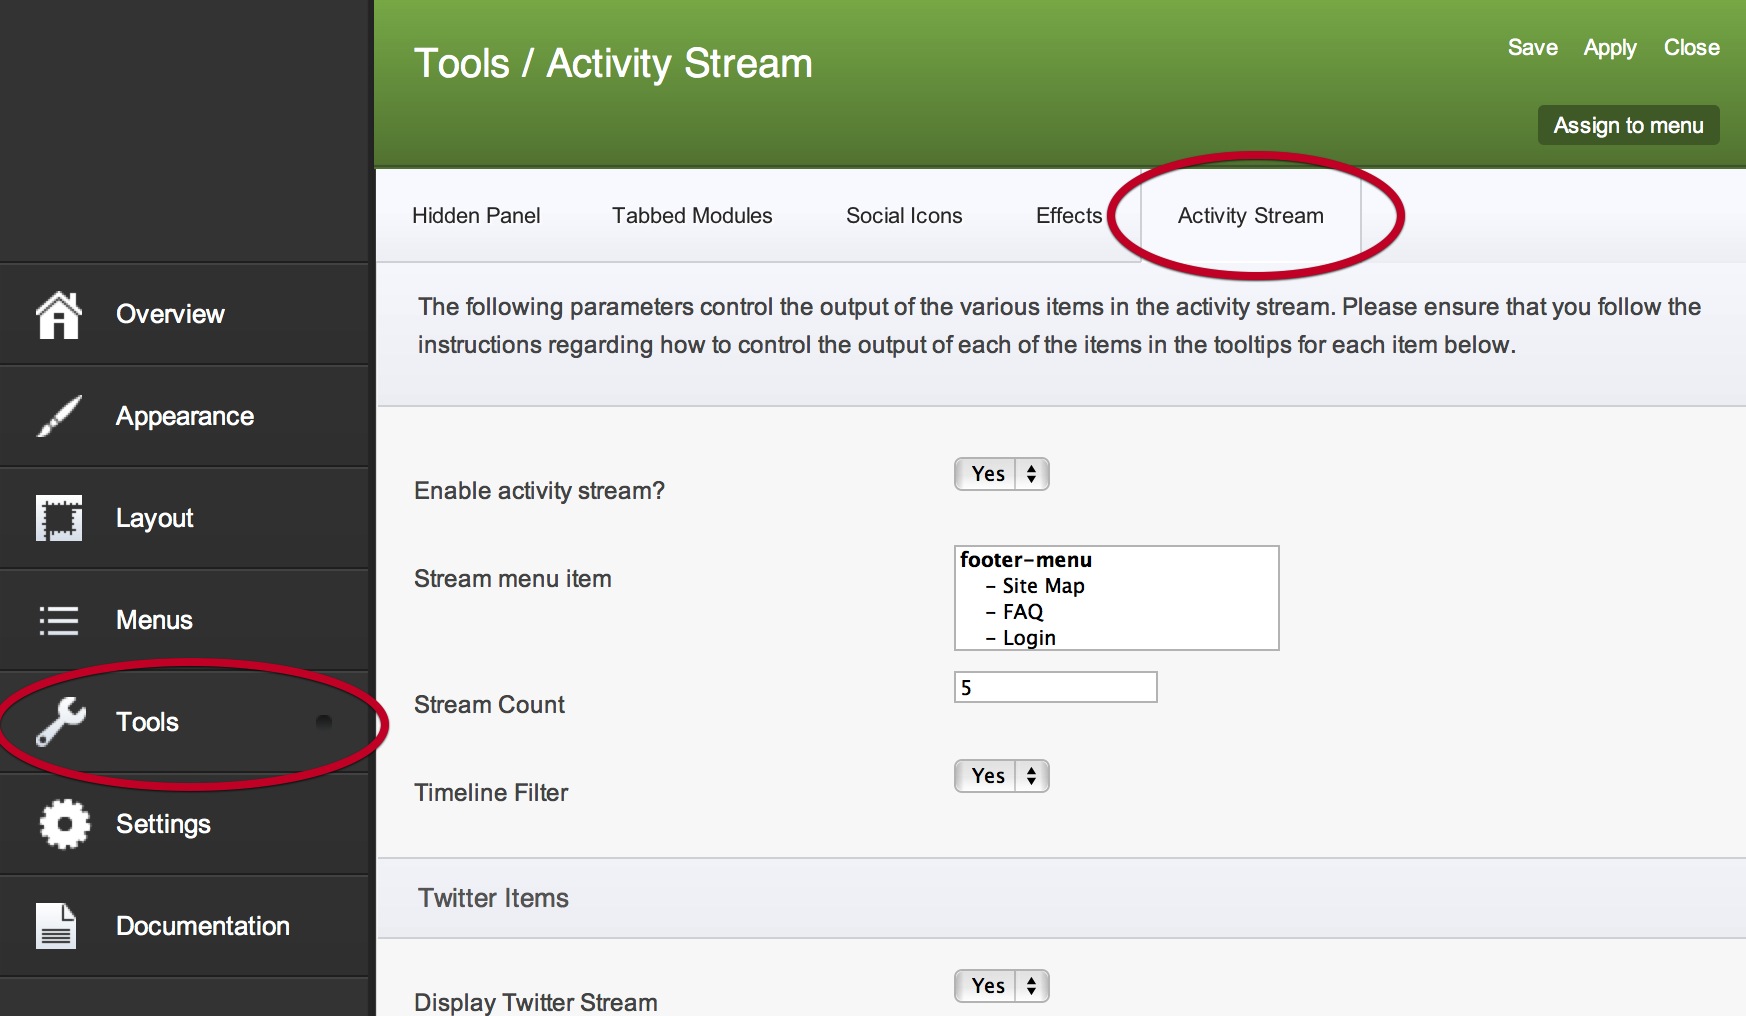Open the Enable activity stream dropdown
Viewport: 1746px width, 1016px height.
(x=1002, y=474)
